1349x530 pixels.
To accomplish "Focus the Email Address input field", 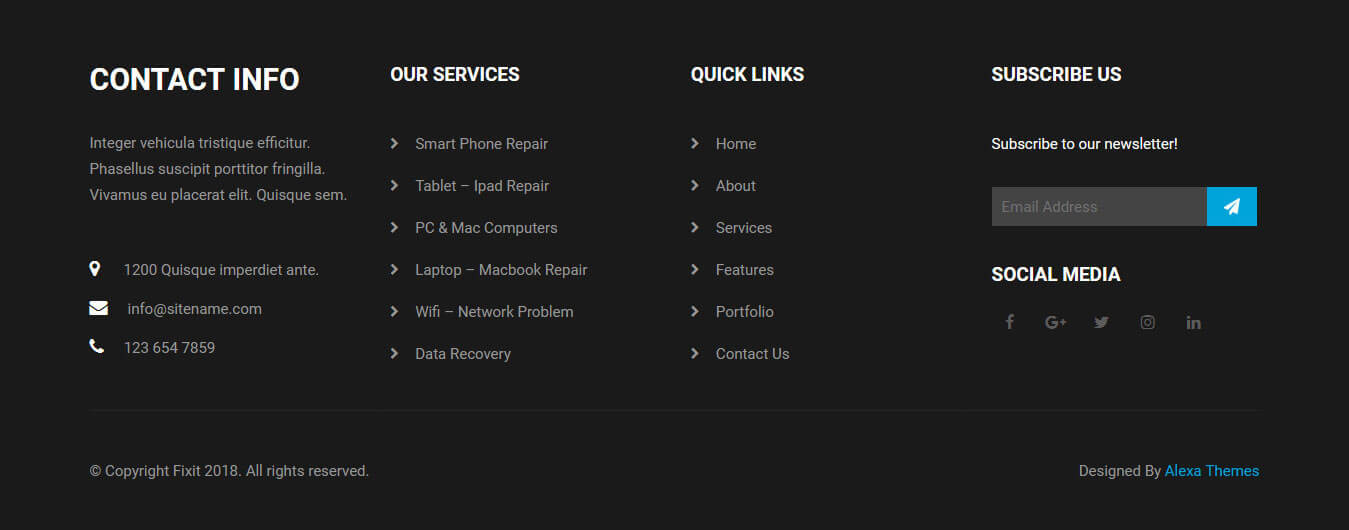I will coord(1099,206).
